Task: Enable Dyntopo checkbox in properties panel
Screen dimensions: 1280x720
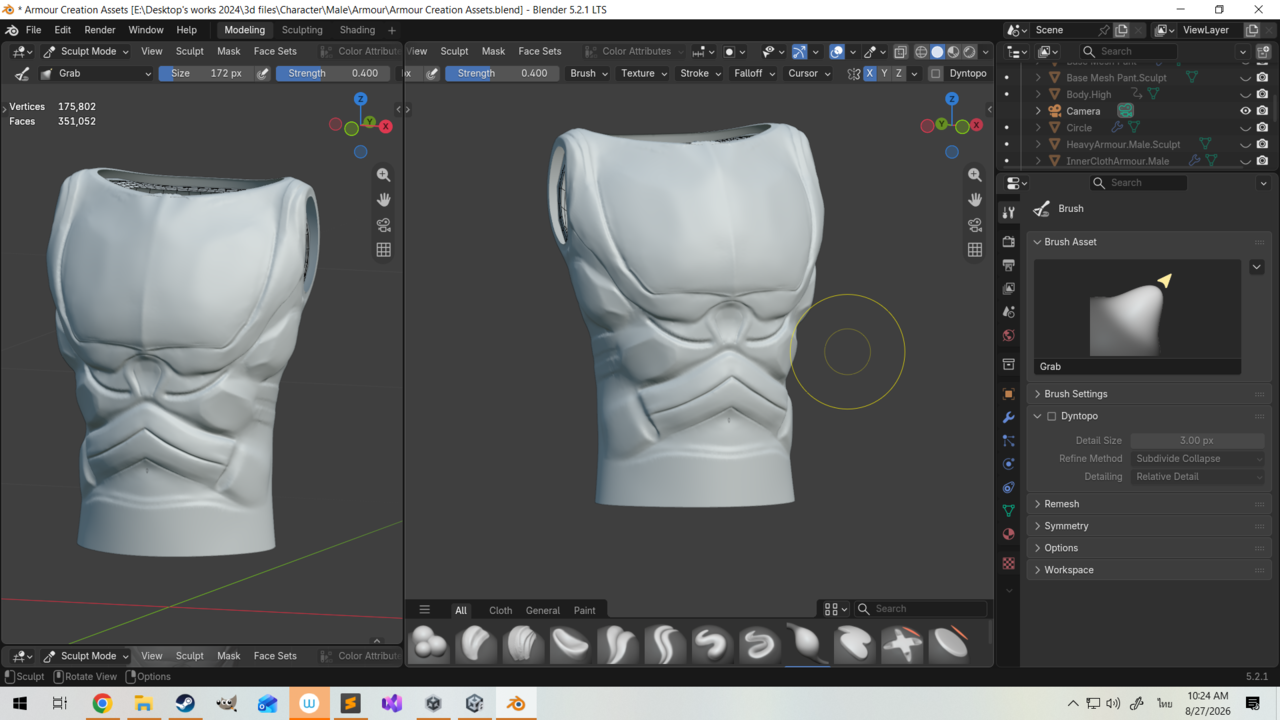Action: tap(1051, 416)
